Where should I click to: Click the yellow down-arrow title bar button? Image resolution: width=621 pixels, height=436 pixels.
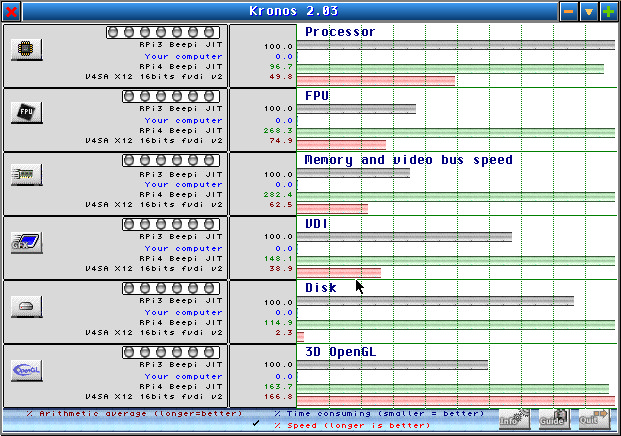pos(589,11)
